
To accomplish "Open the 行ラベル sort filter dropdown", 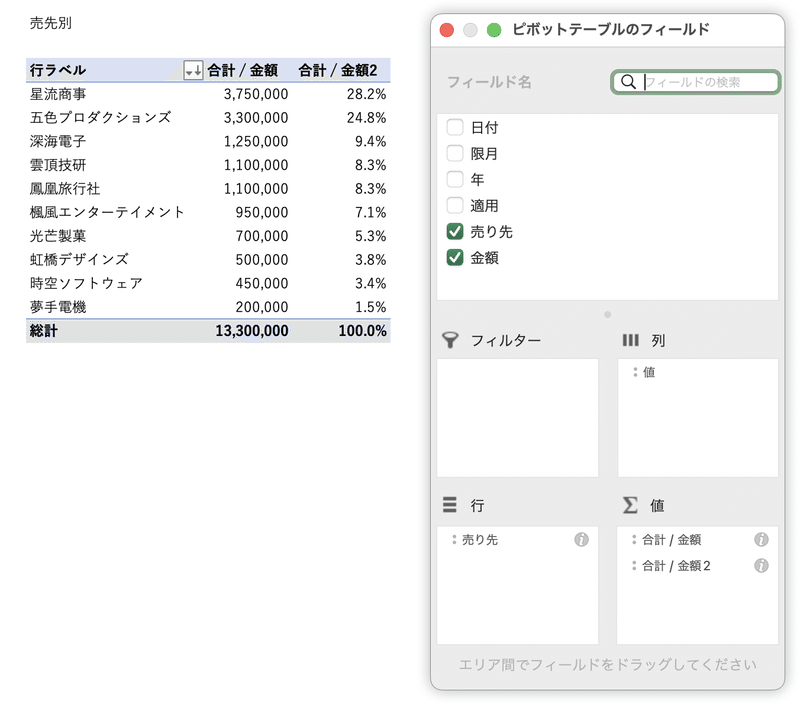I will (x=193, y=70).
